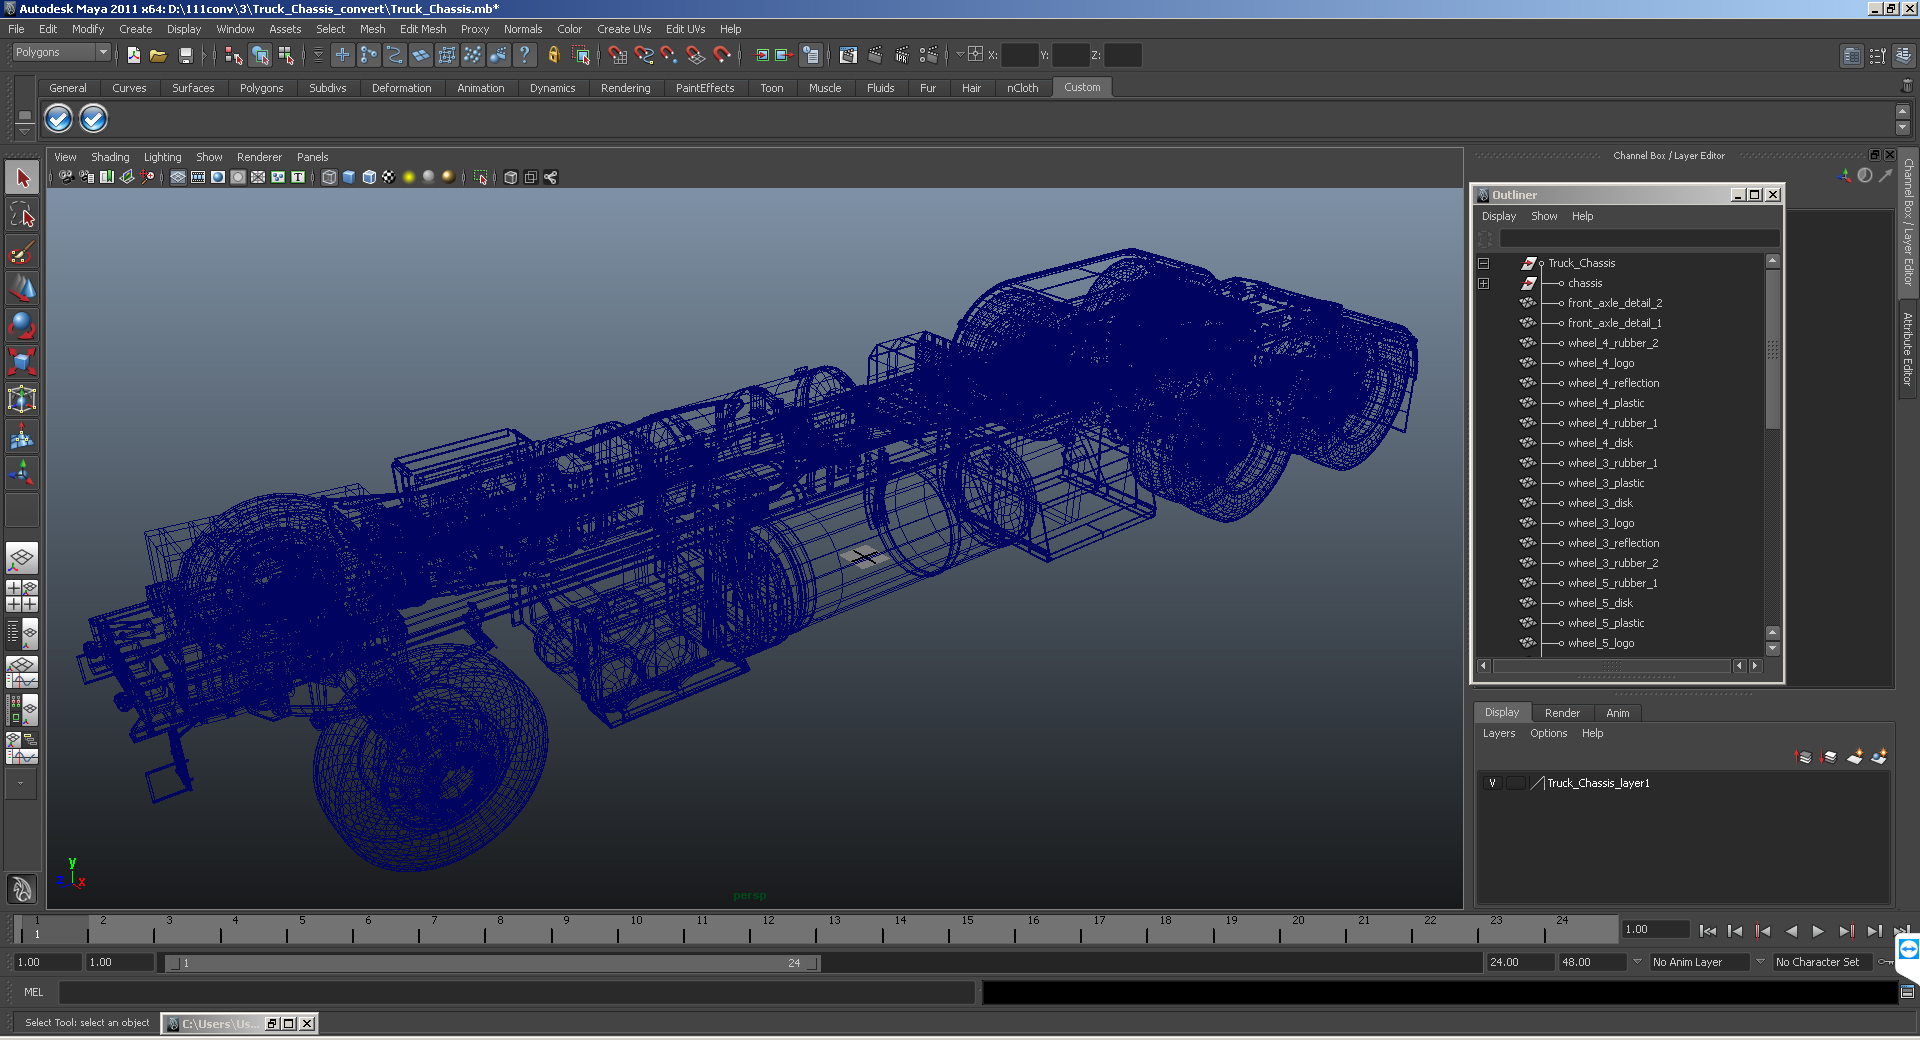The height and width of the screenshot is (1040, 1920).
Task: Activate the Paint Selection tool
Action: (22, 252)
